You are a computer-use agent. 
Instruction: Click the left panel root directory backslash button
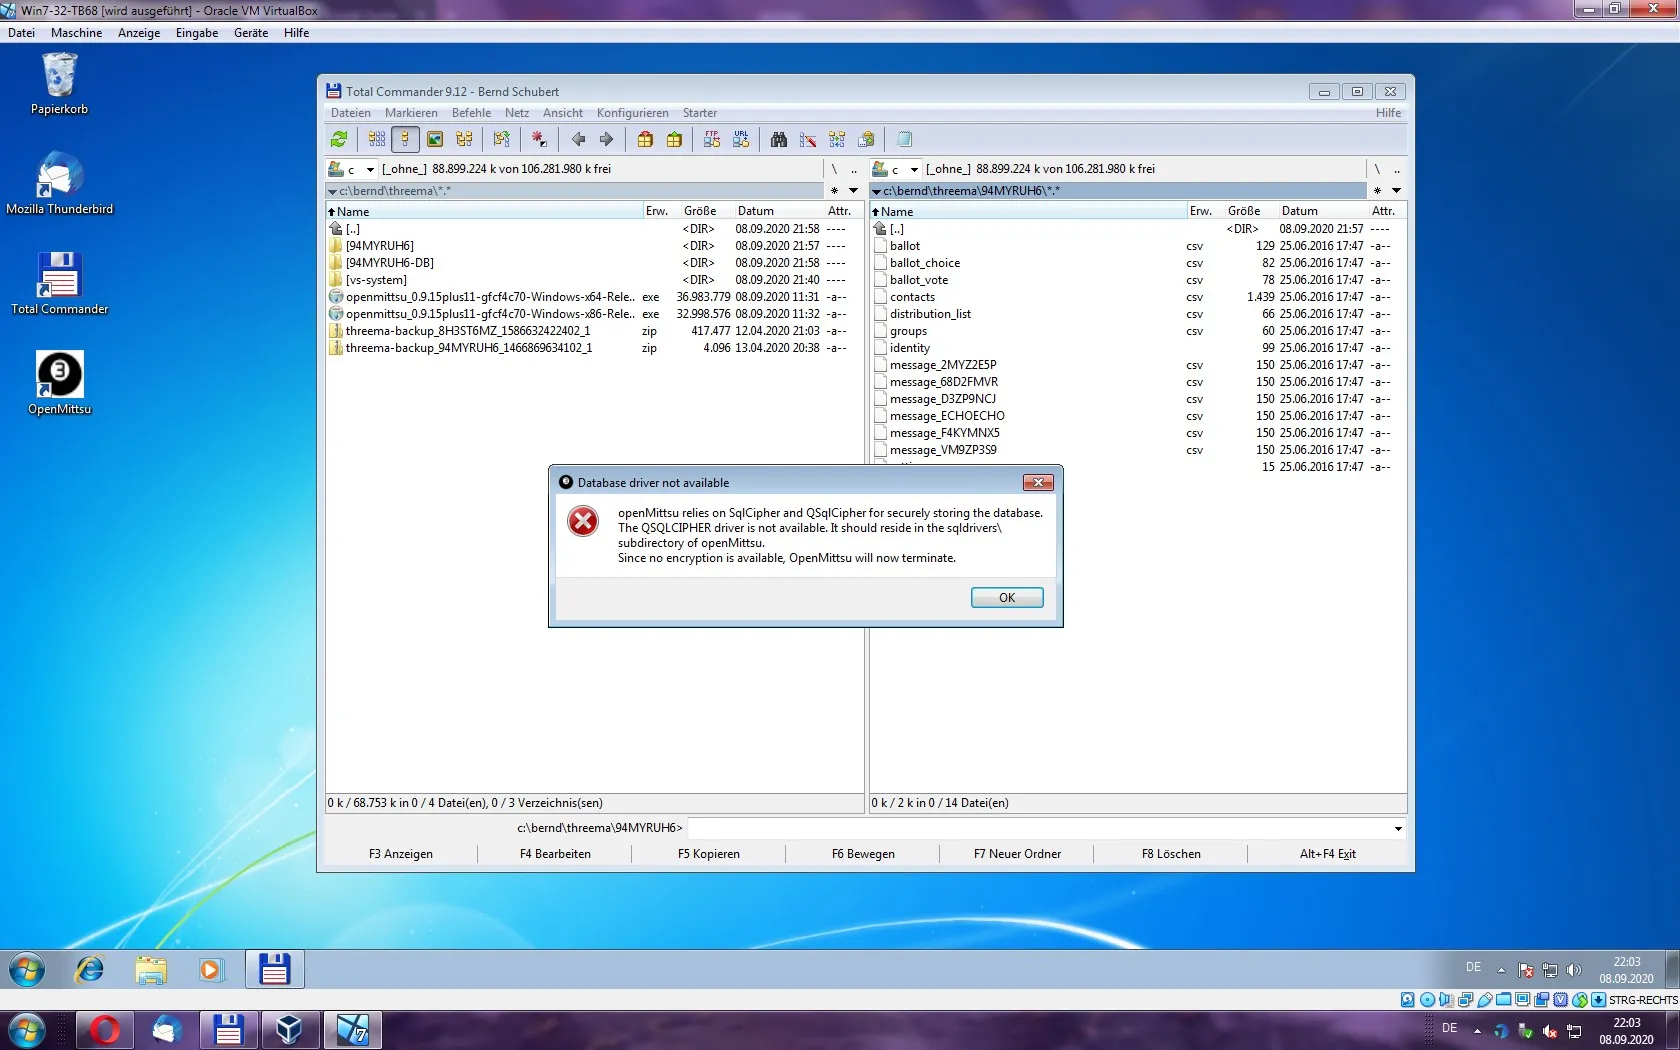pyautogui.click(x=834, y=169)
